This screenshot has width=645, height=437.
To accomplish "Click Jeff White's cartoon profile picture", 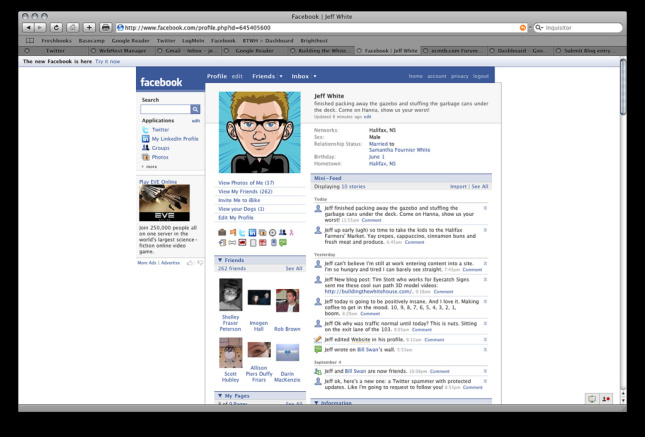I will [x=260, y=132].
